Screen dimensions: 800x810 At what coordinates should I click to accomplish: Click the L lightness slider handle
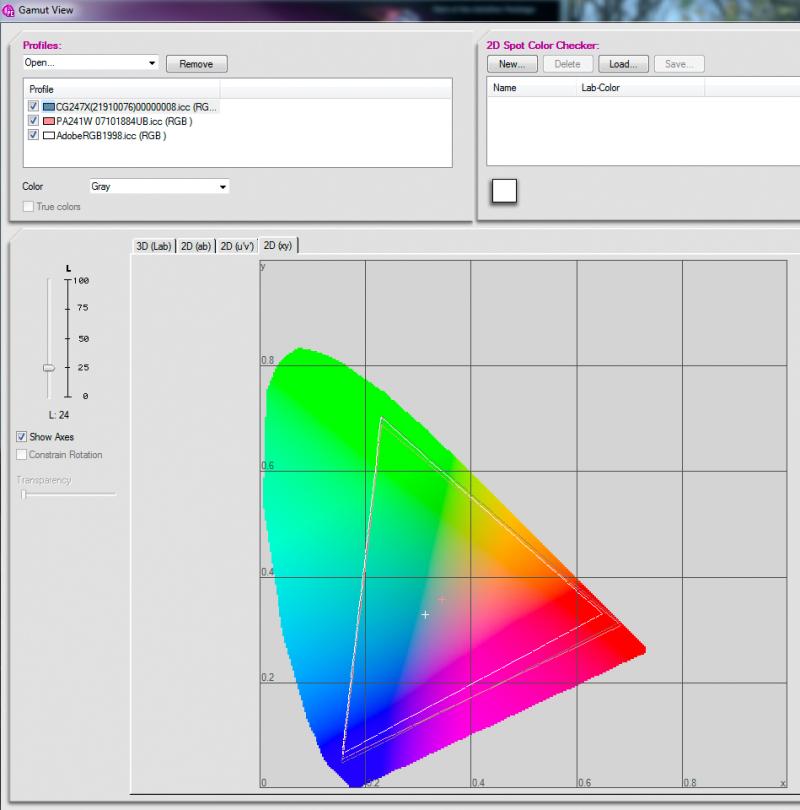click(x=49, y=368)
